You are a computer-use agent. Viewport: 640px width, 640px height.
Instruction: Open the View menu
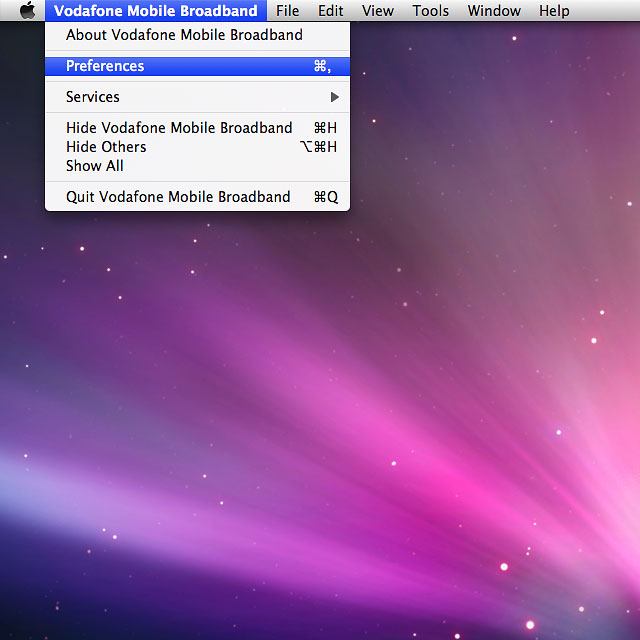click(377, 11)
